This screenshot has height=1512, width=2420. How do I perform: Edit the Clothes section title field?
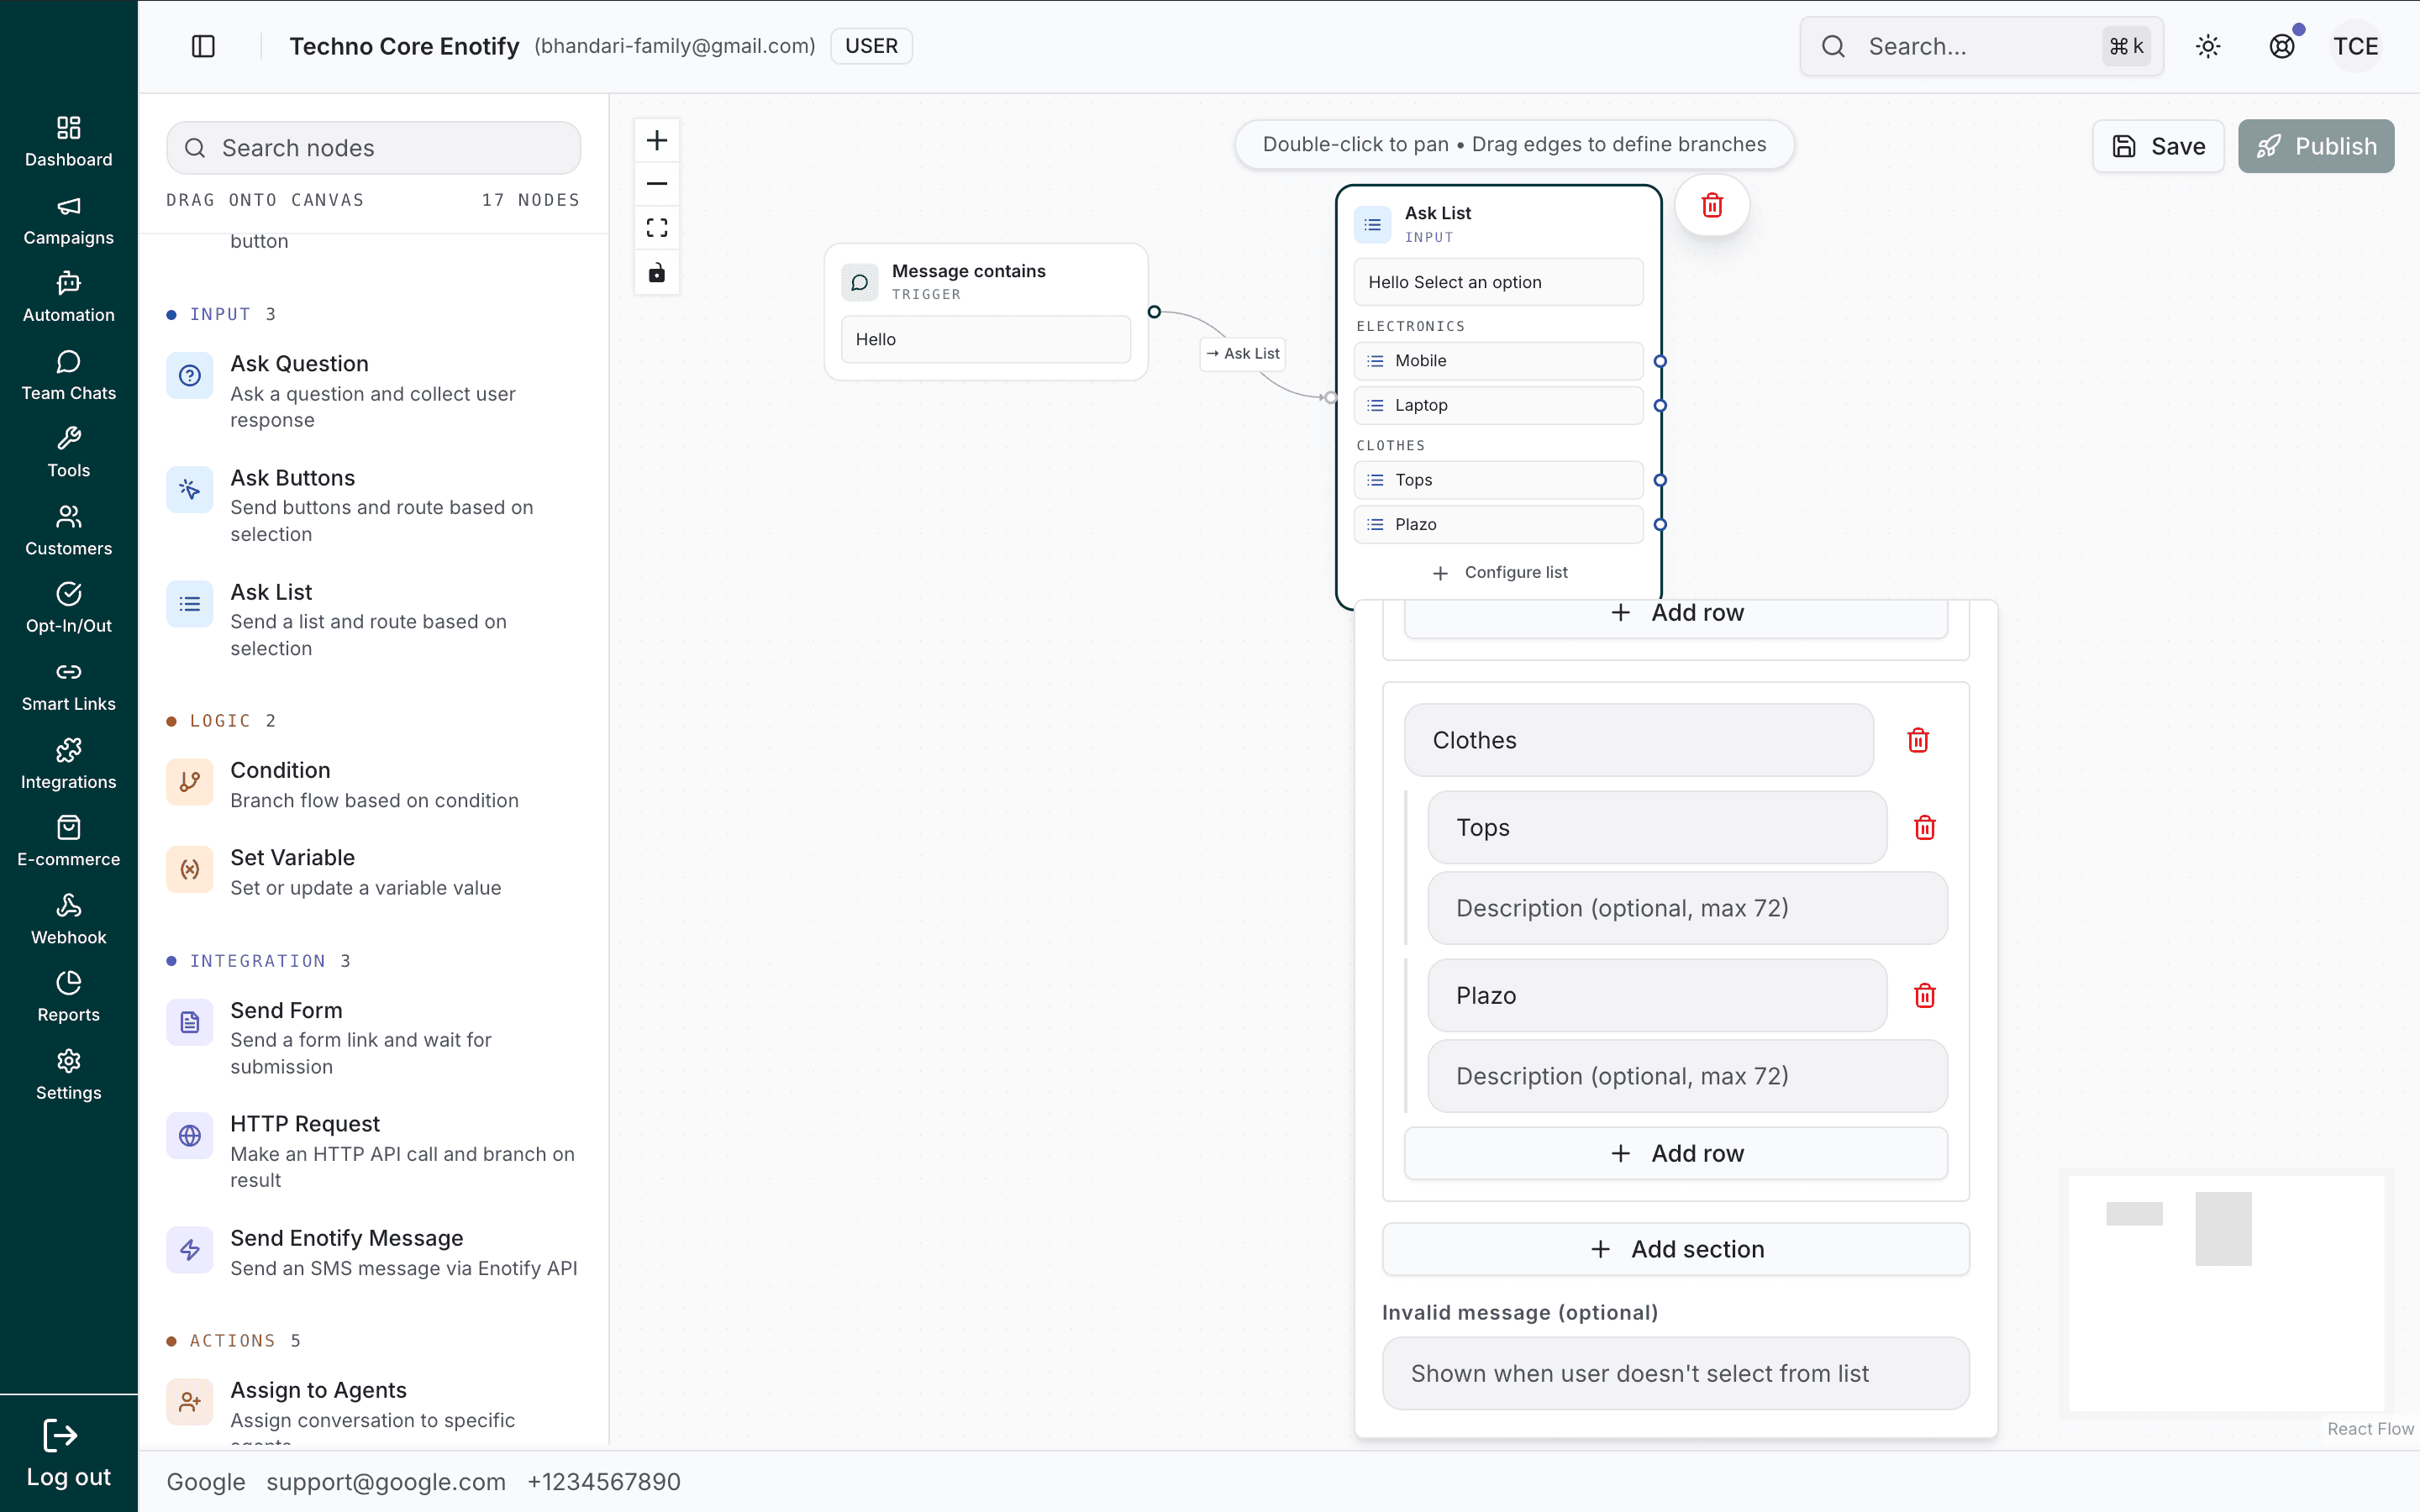pyautogui.click(x=1639, y=740)
